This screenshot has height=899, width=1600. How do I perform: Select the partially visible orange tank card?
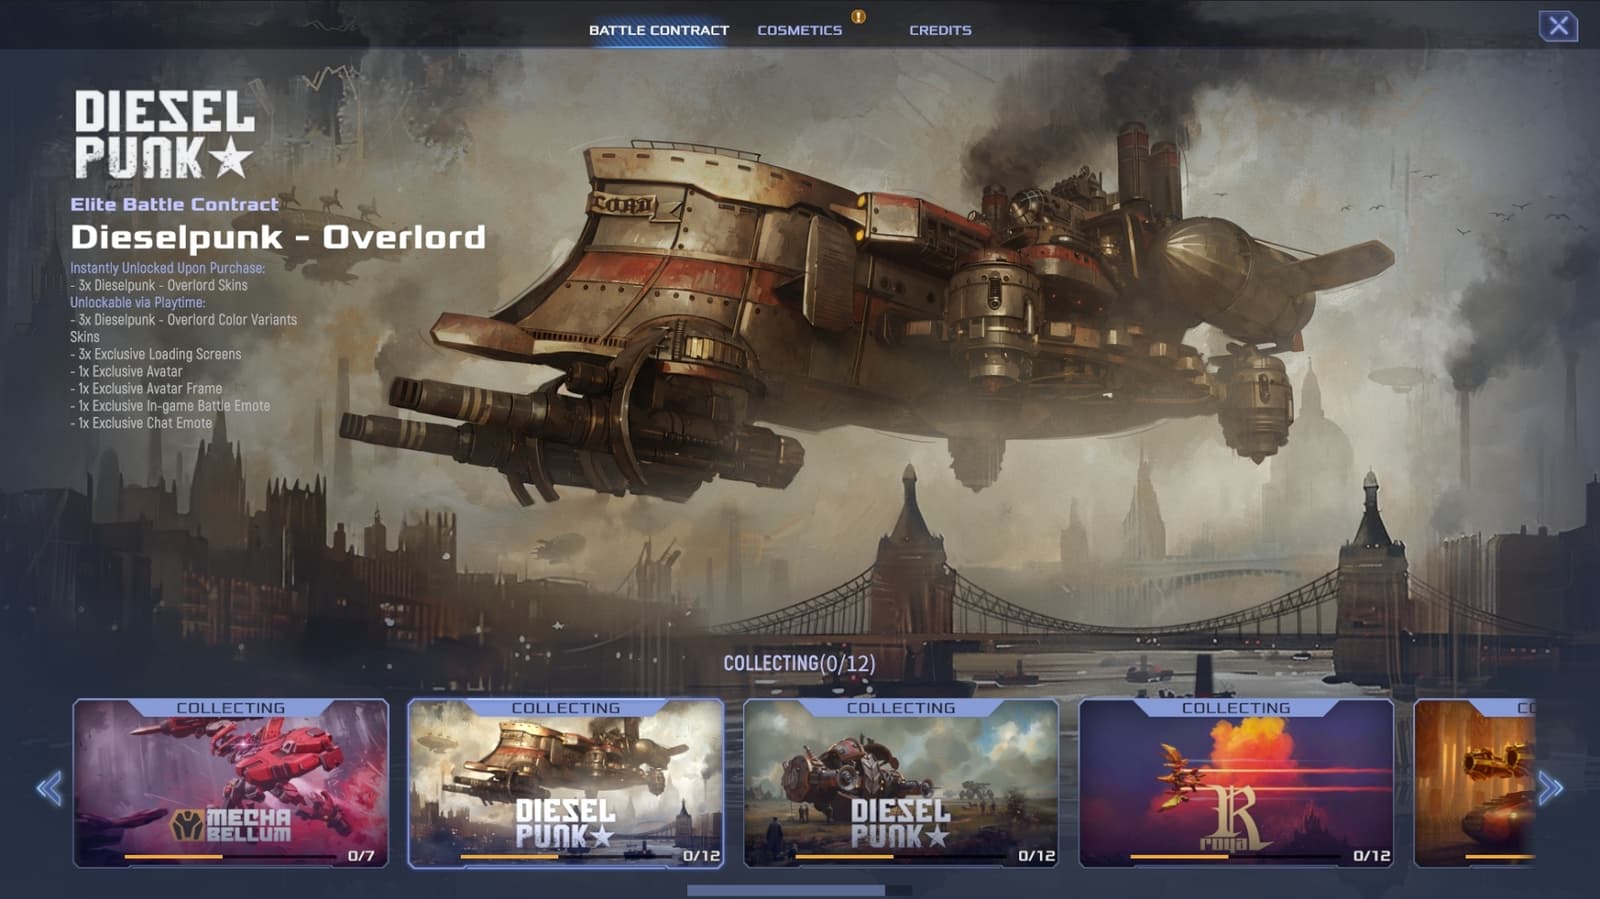pyautogui.click(x=1474, y=783)
